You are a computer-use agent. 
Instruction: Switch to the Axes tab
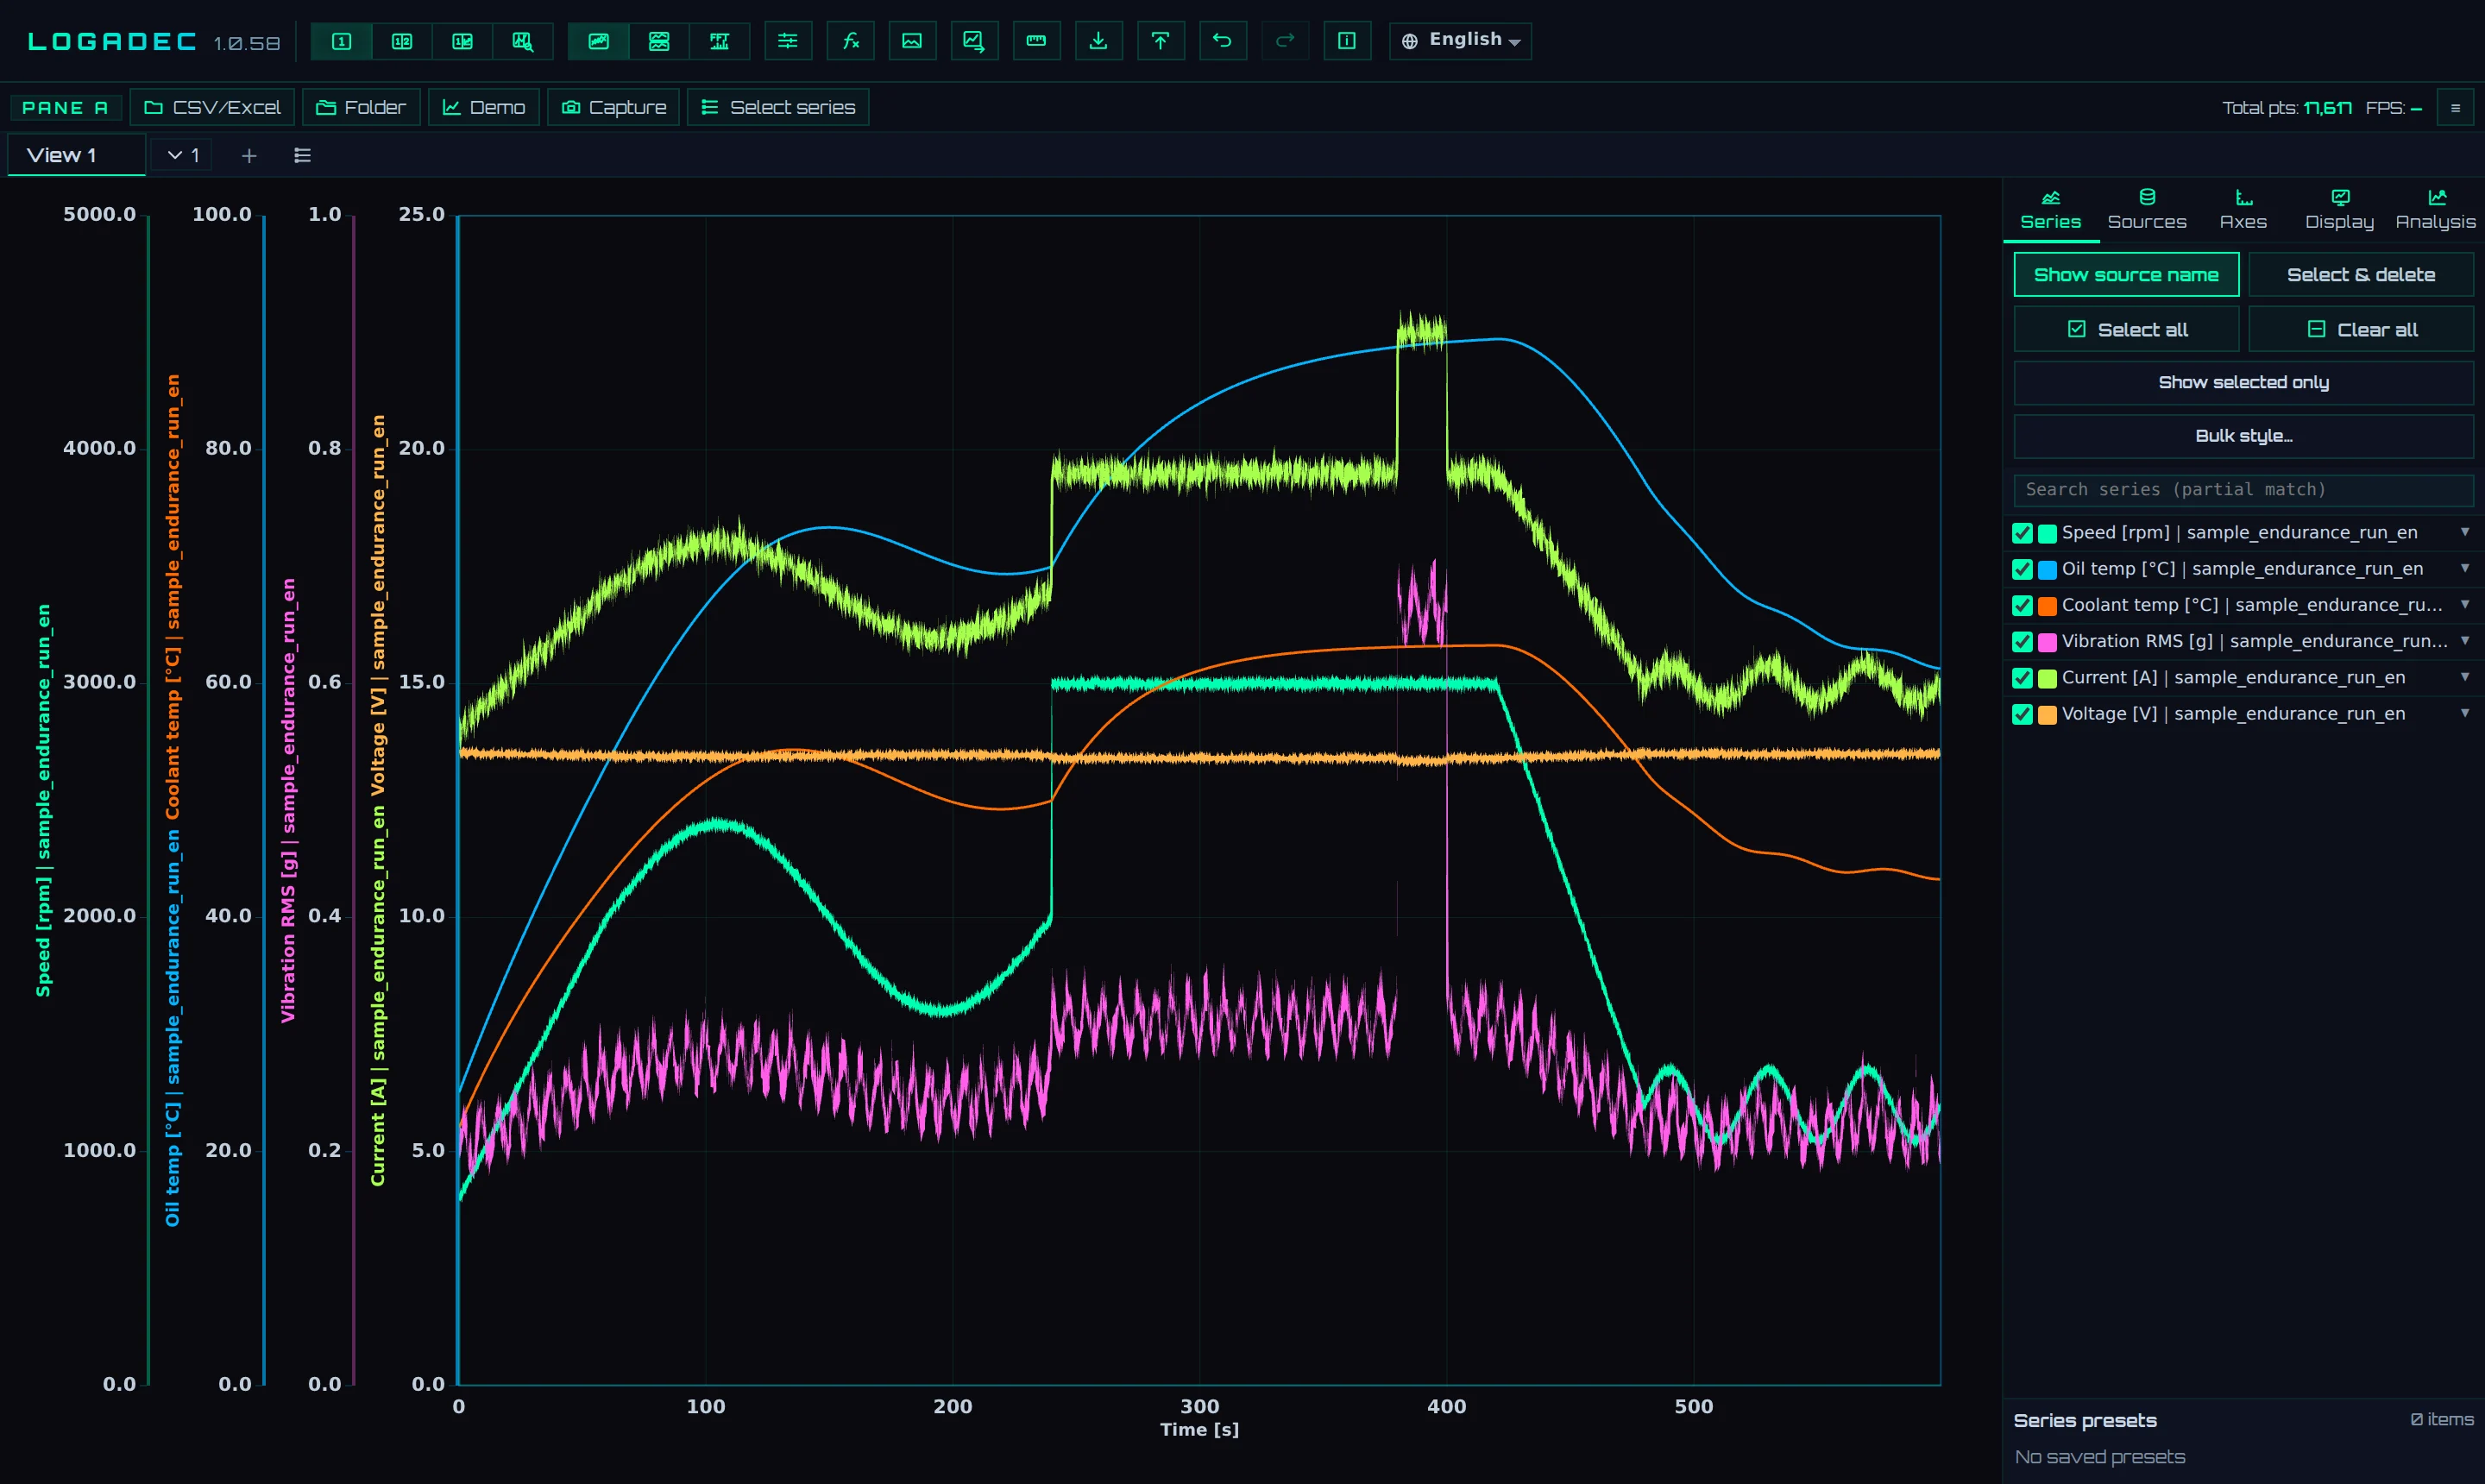pos(2243,210)
